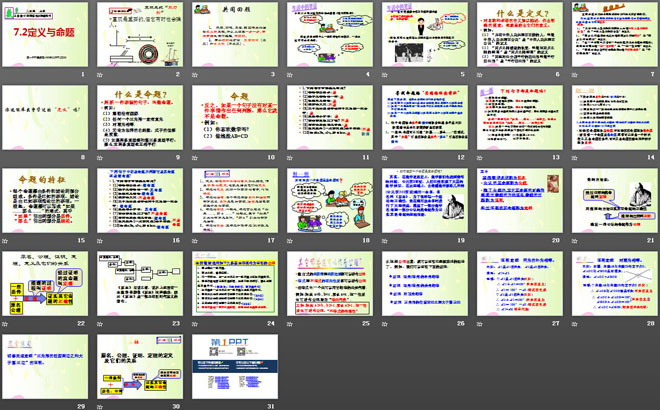Screen dimensions: 660x410
Task: Click the animation star under slide 23
Action: point(100,324)
